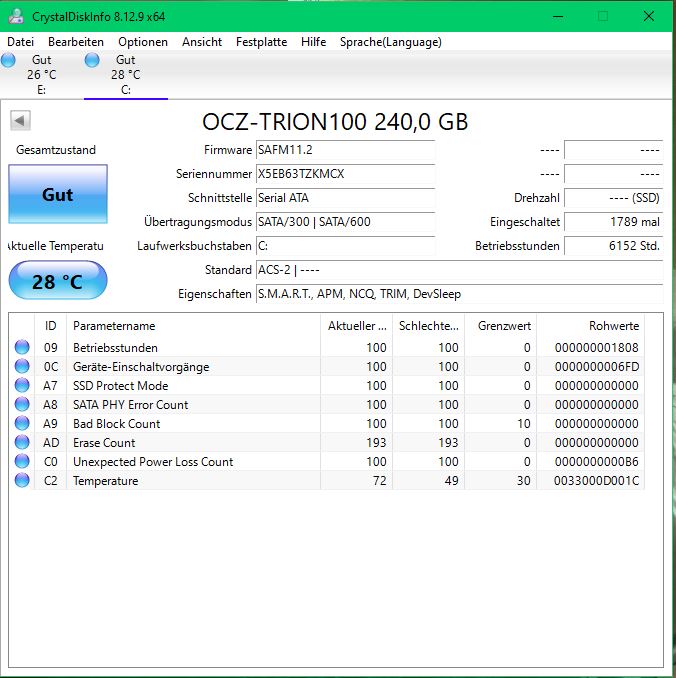676x678 pixels.
Task: Select the Unexpected Power Loss Count name
Action: [153, 462]
